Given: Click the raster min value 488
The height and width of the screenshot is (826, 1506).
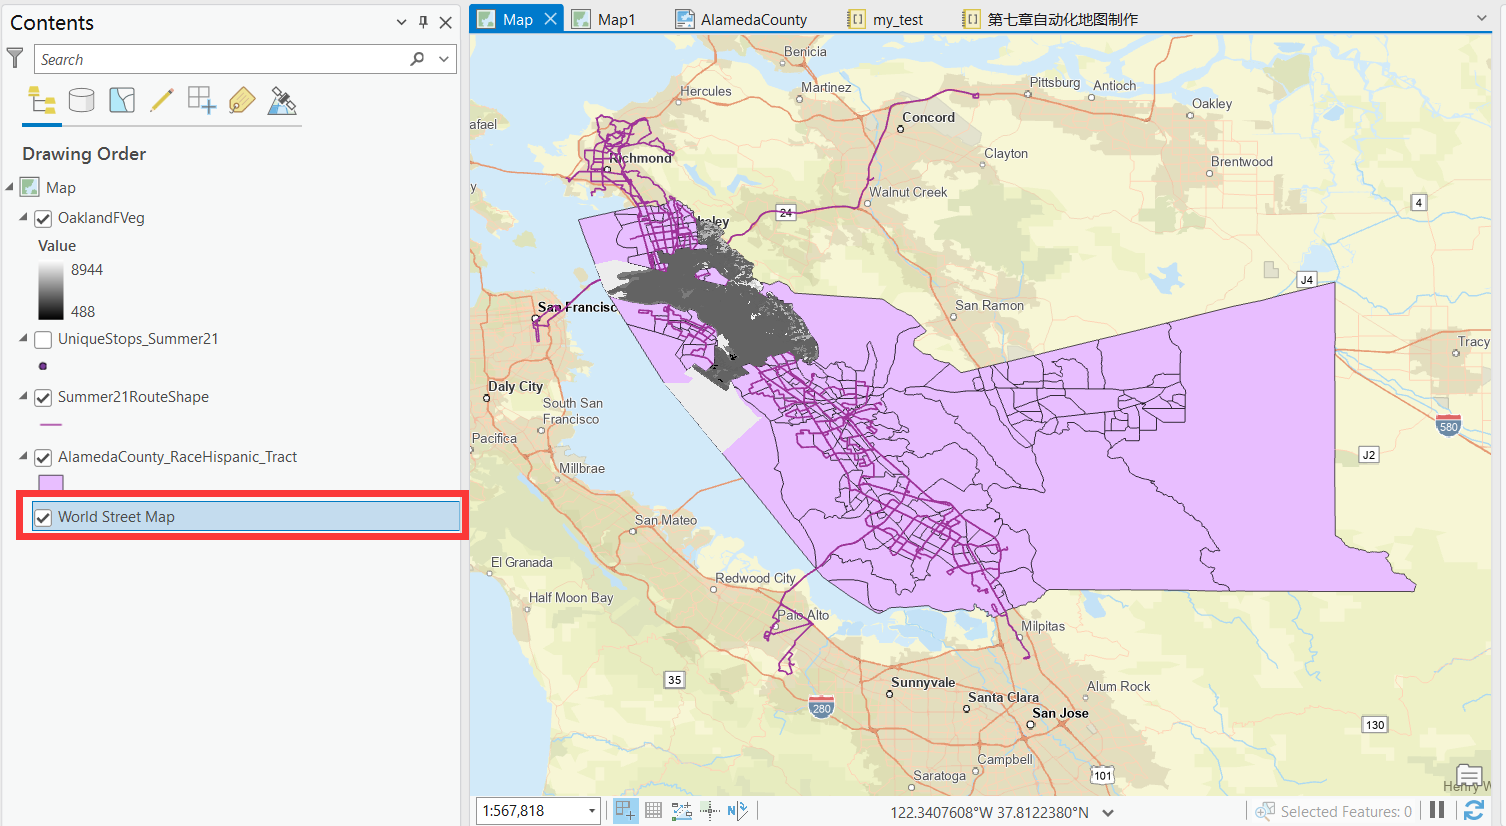Looking at the screenshot, I should [83, 311].
